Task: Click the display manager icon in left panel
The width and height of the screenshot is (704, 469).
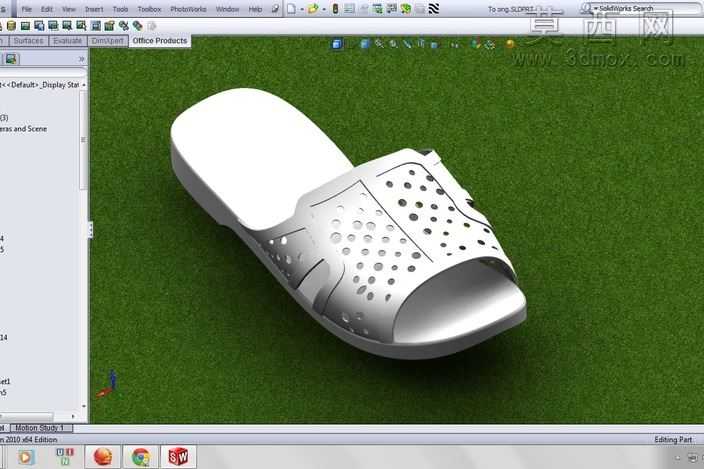Action: point(11,59)
